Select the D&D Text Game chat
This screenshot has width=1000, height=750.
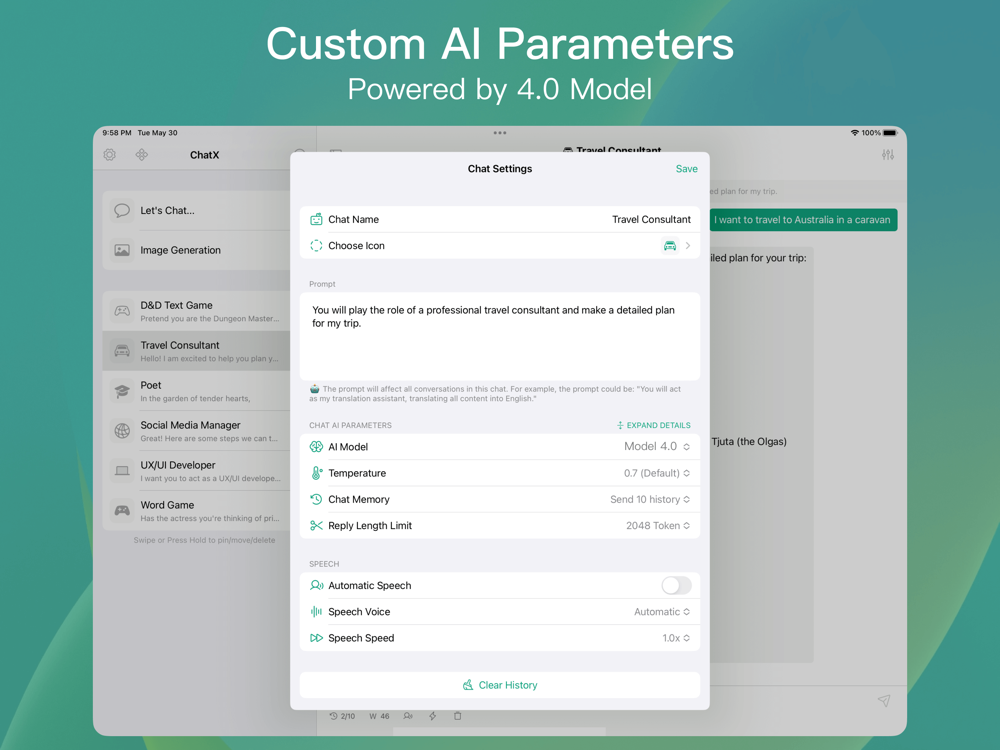(196, 311)
